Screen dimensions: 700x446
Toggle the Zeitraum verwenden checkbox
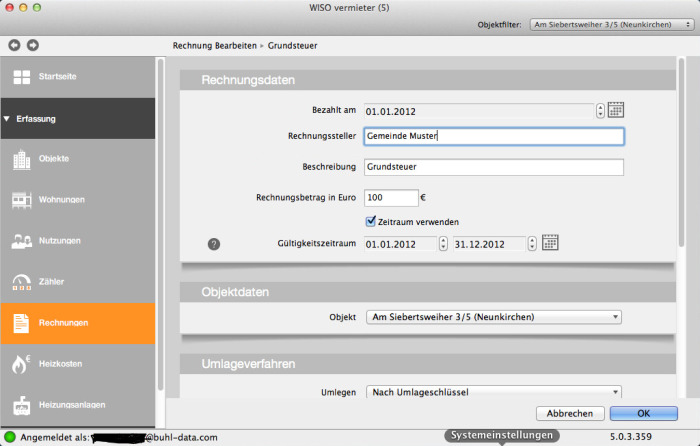tap(371, 221)
